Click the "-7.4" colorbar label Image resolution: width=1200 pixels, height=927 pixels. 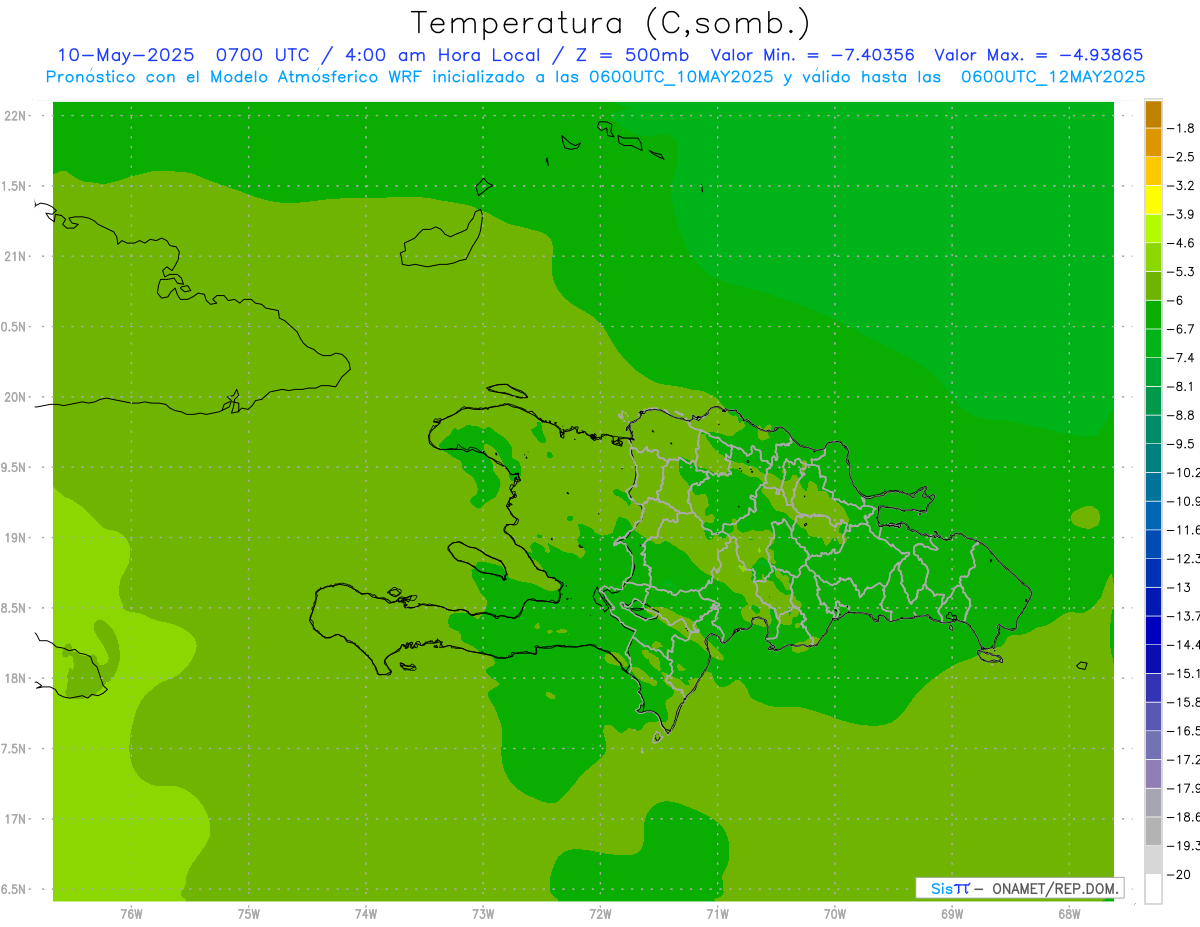tap(1182, 357)
